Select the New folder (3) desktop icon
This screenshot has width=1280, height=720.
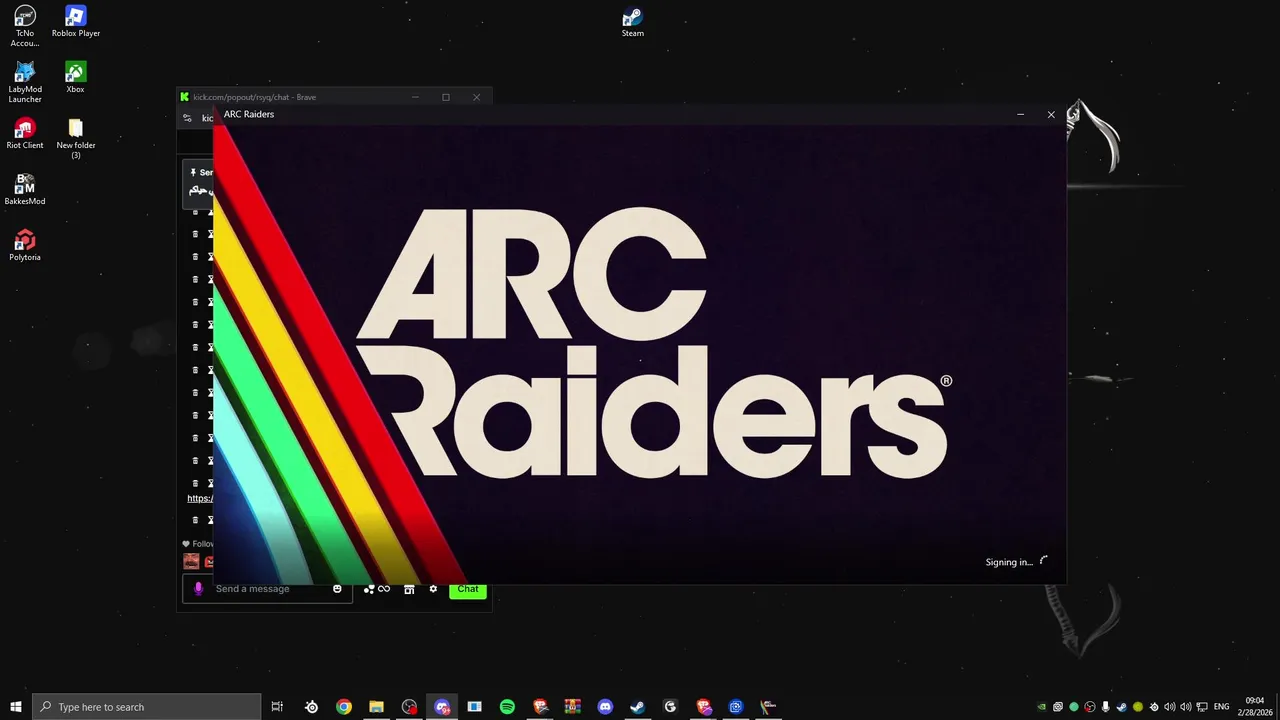pos(75,138)
